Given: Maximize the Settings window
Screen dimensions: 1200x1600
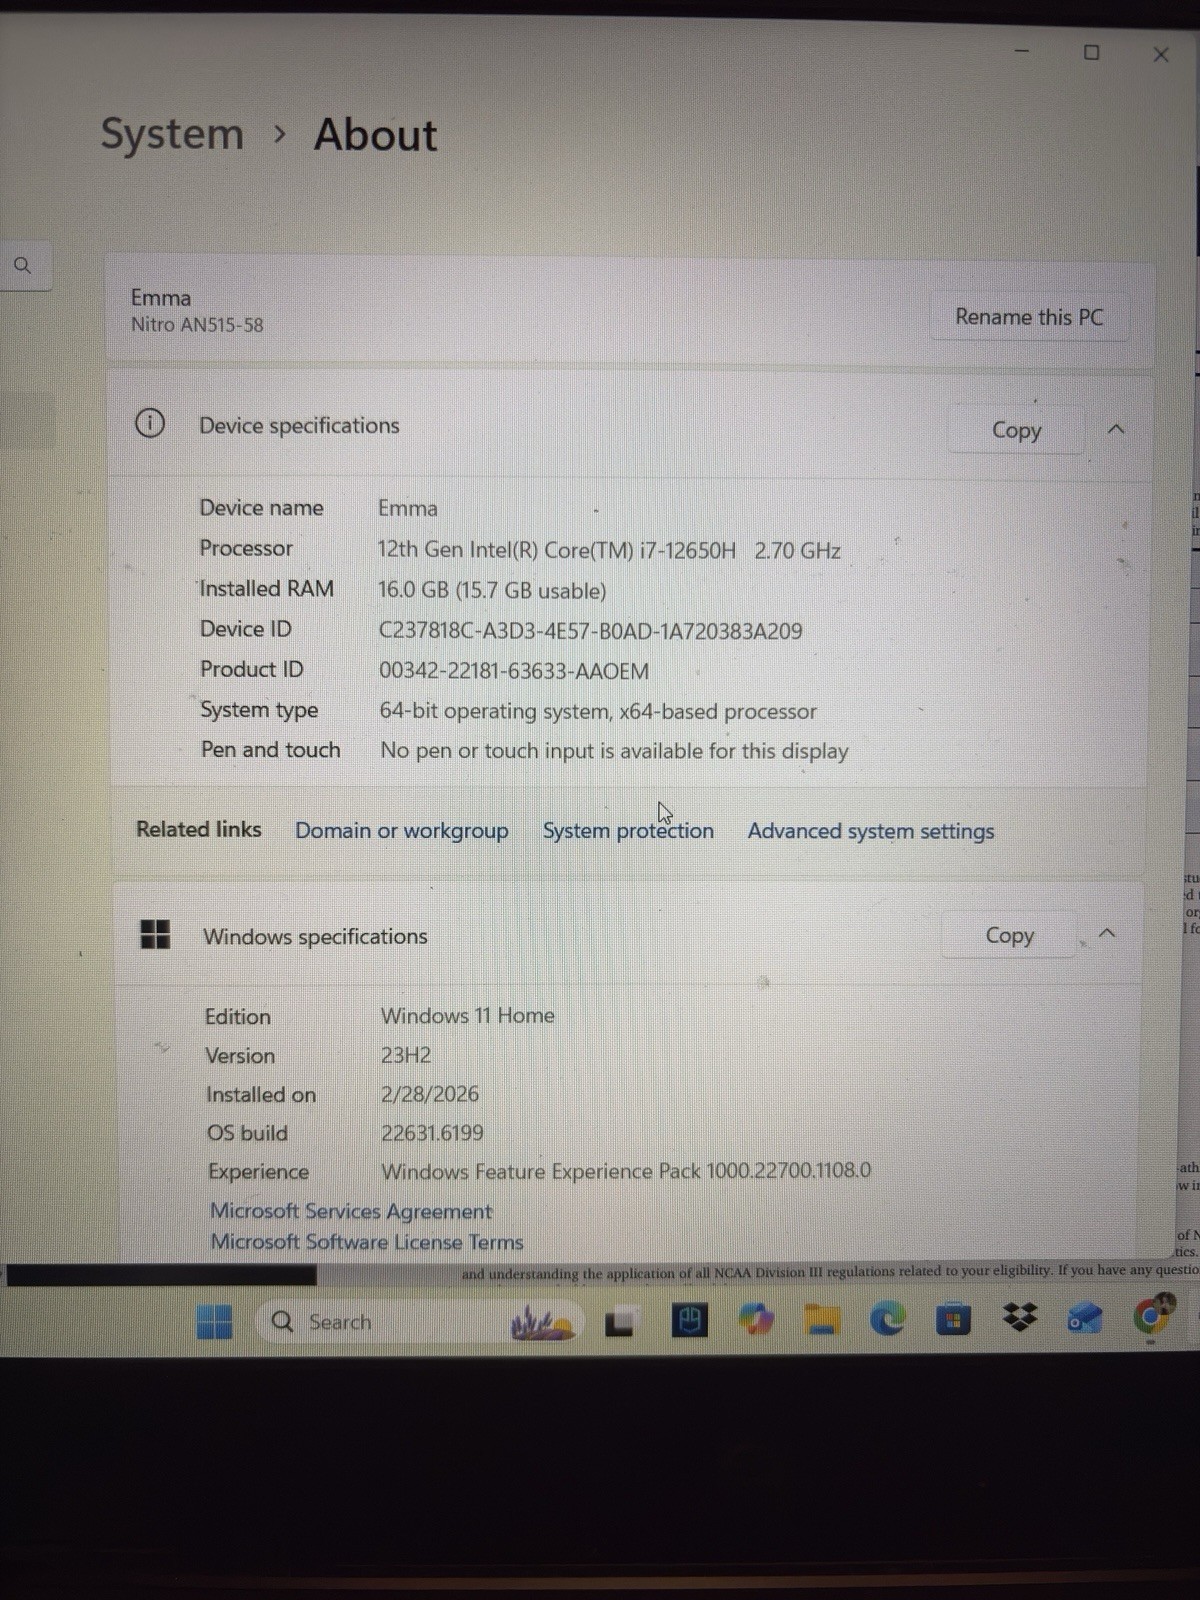Looking at the screenshot, I should coord(1092,52).
